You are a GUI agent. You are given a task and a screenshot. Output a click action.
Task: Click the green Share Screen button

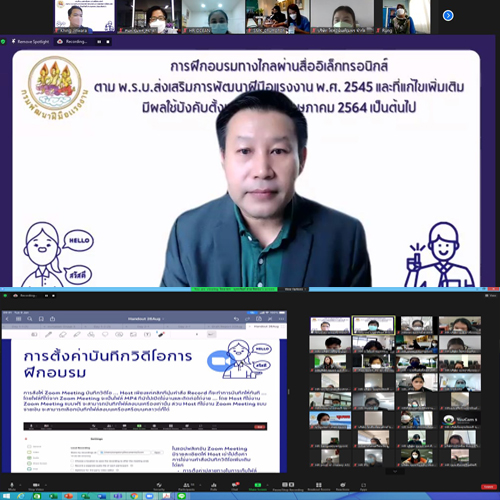pos(258,486)
